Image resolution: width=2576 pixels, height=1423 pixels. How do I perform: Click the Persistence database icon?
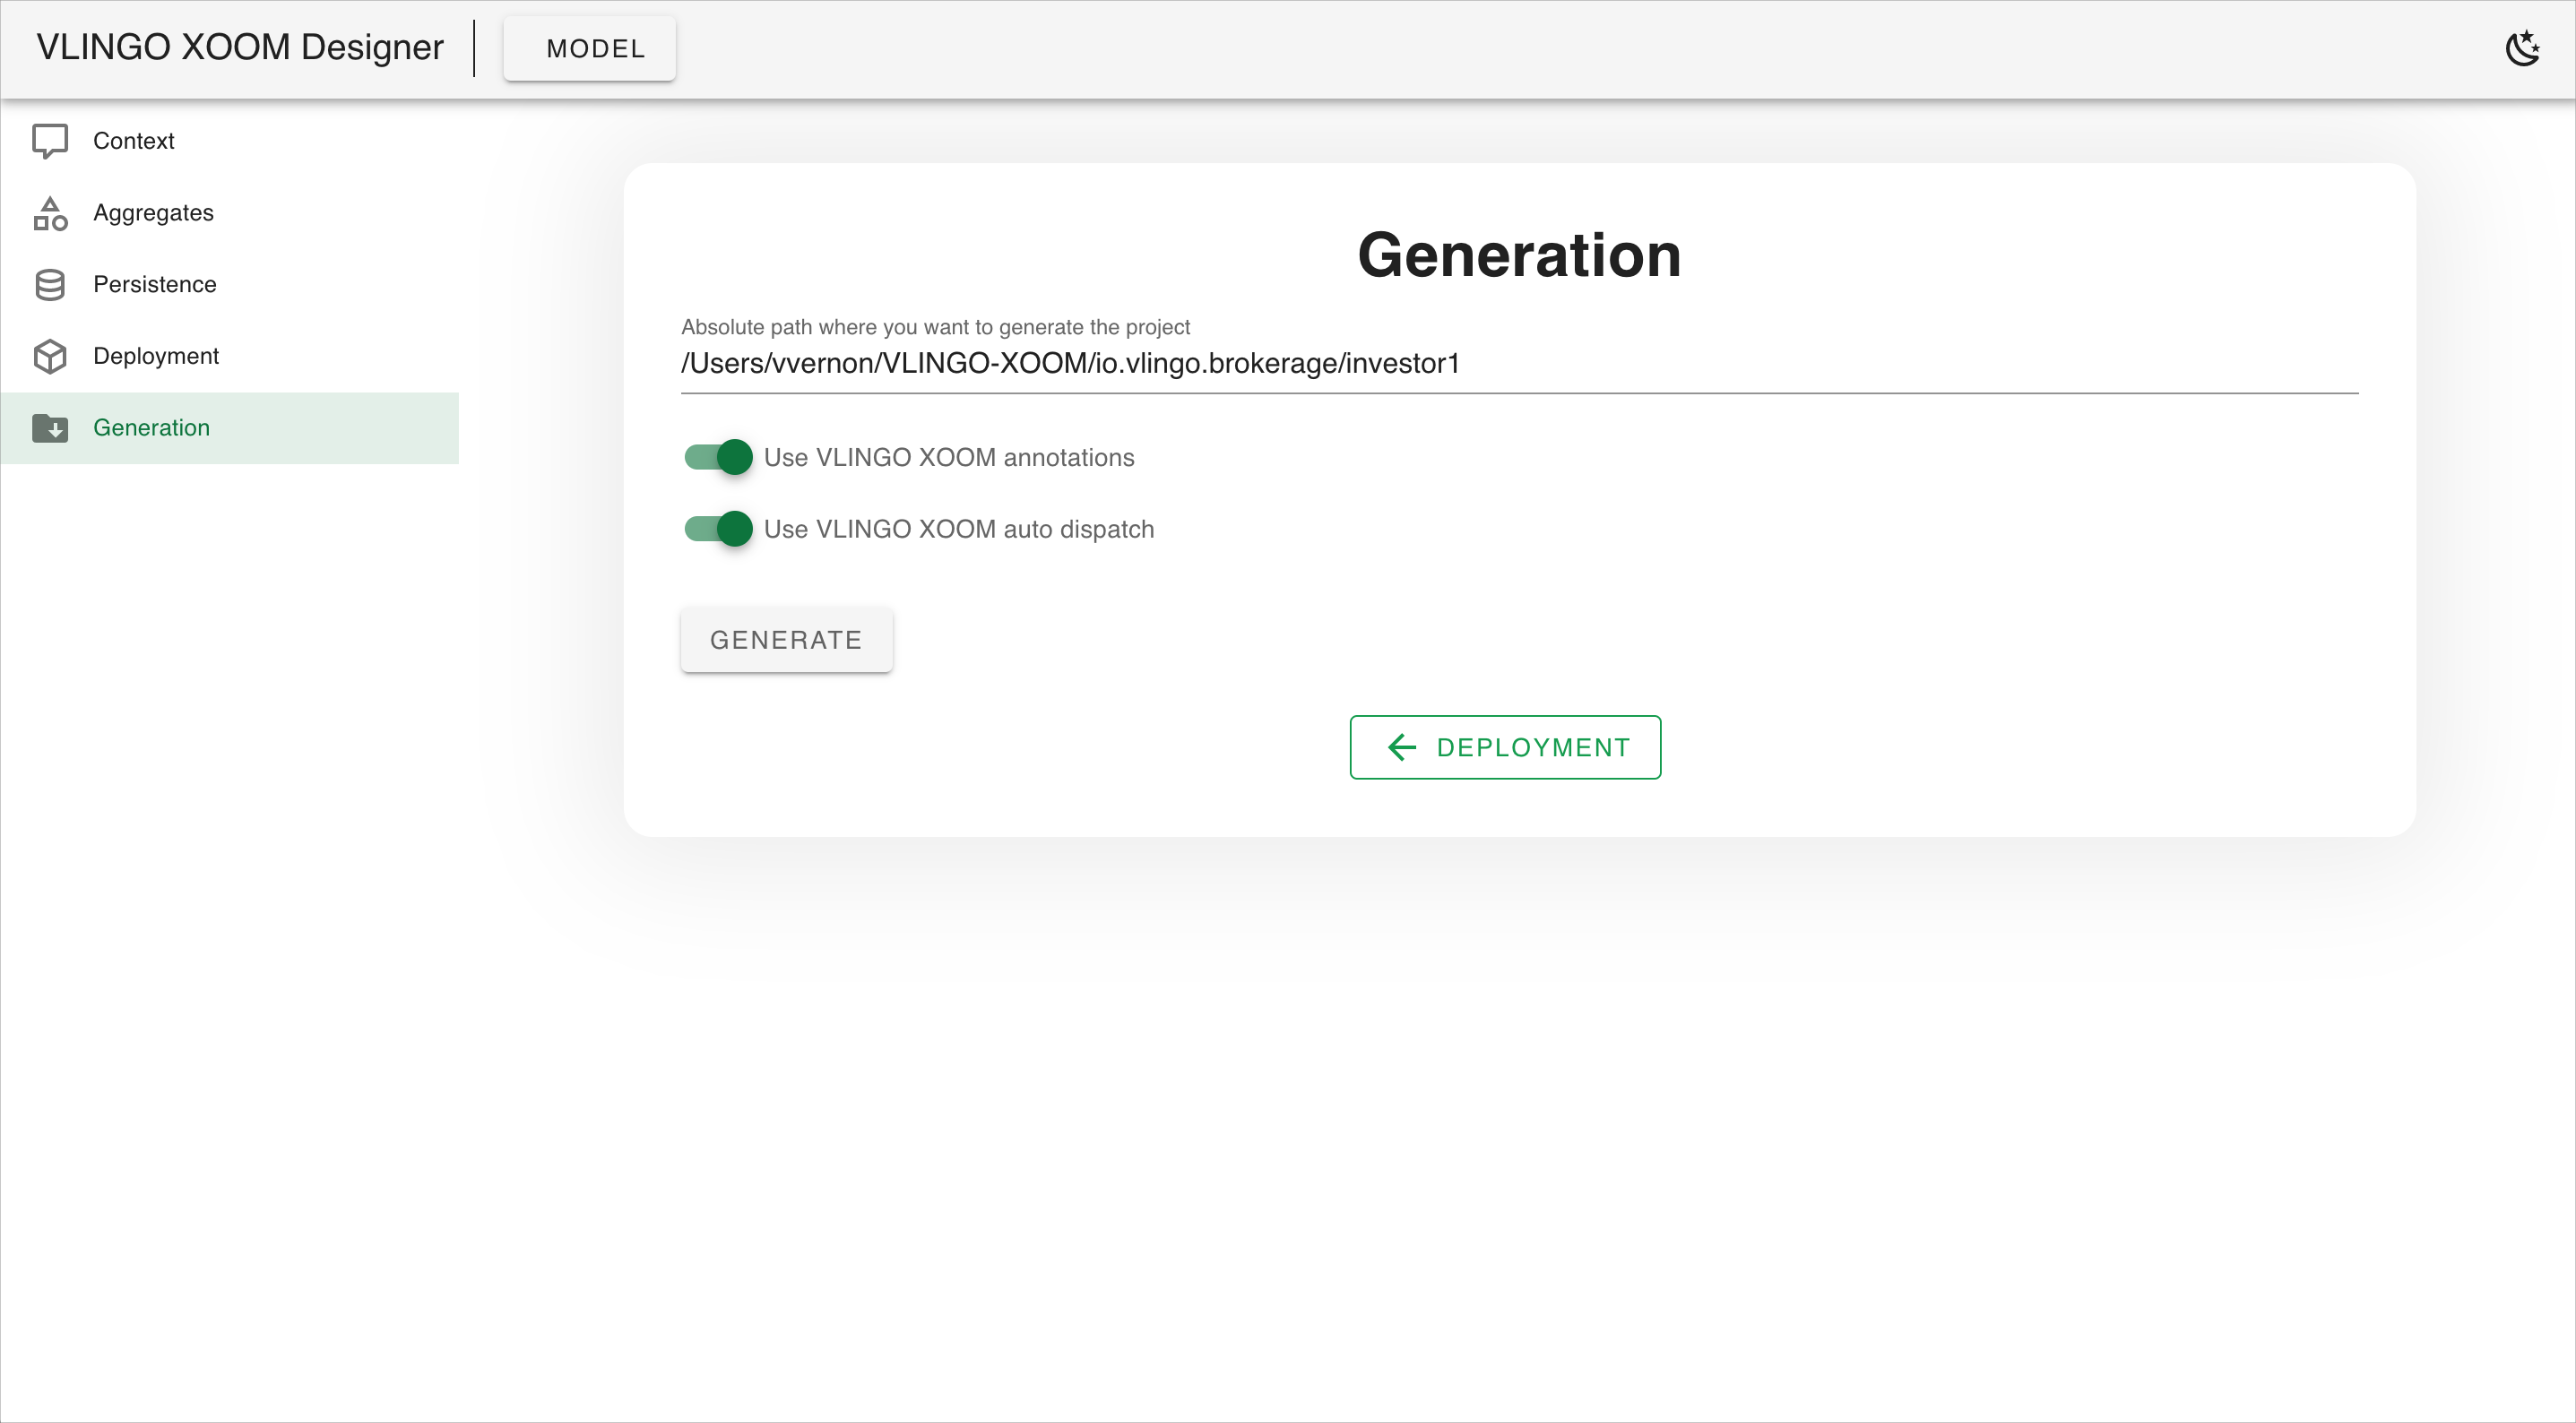tap(50, 285)
